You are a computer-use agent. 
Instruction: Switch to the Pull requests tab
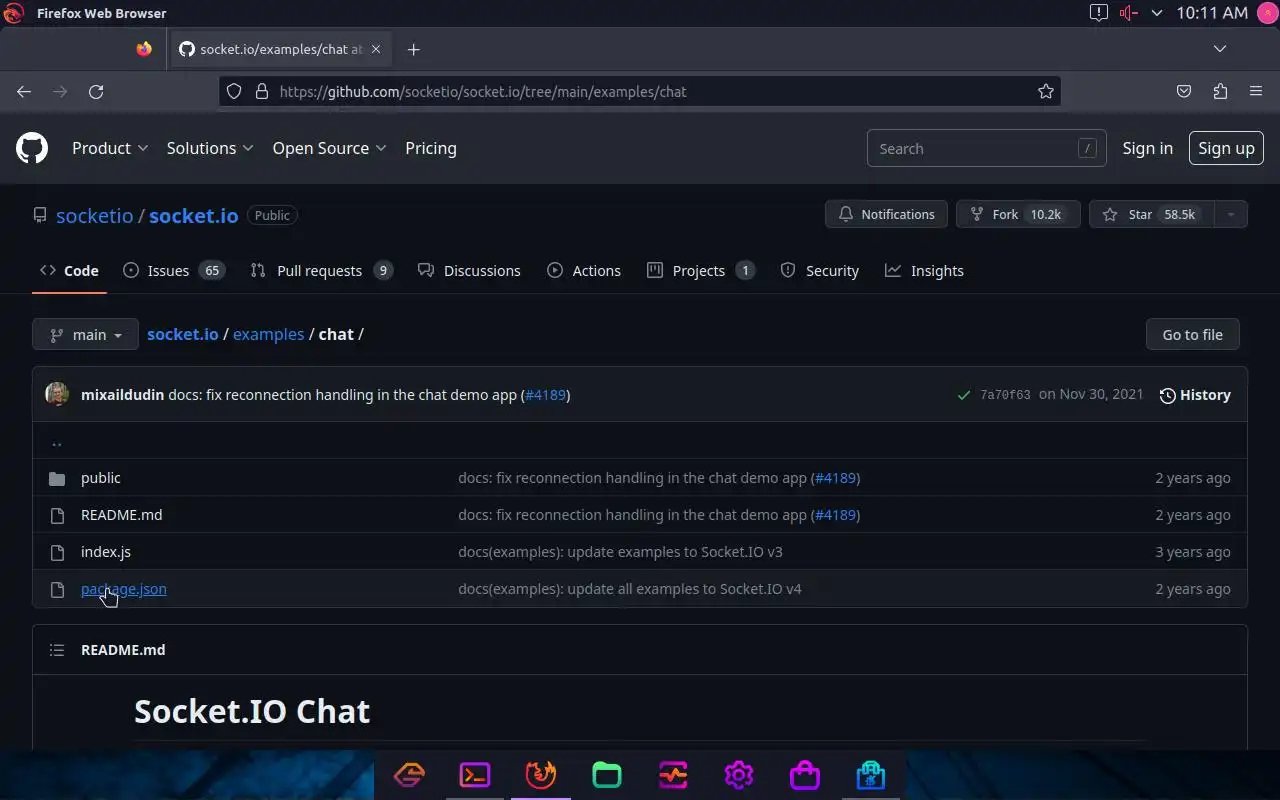tap(321, 271)
